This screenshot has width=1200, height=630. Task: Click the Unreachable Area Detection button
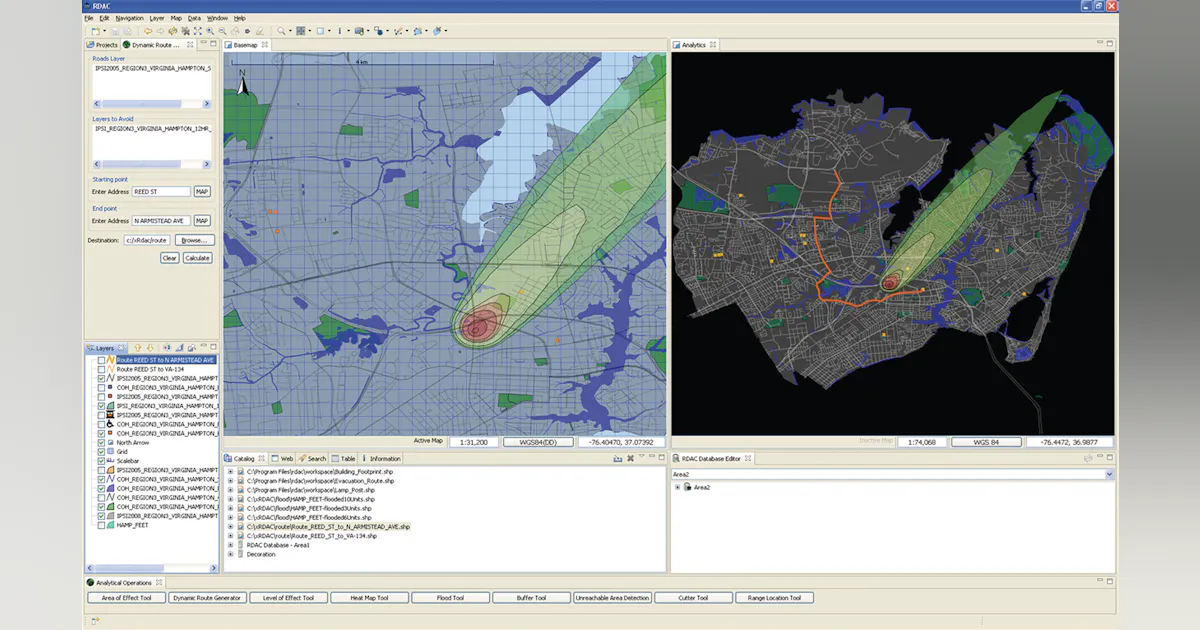[612, 598]
